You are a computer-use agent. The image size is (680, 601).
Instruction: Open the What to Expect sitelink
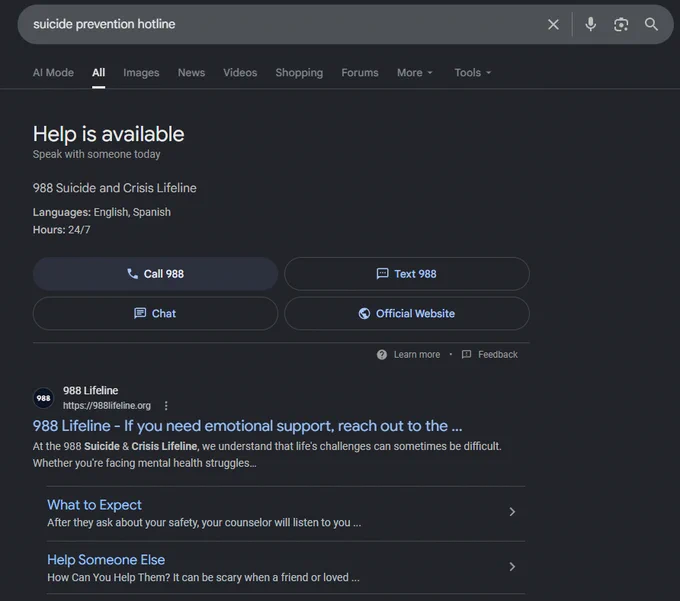[94, 505]
